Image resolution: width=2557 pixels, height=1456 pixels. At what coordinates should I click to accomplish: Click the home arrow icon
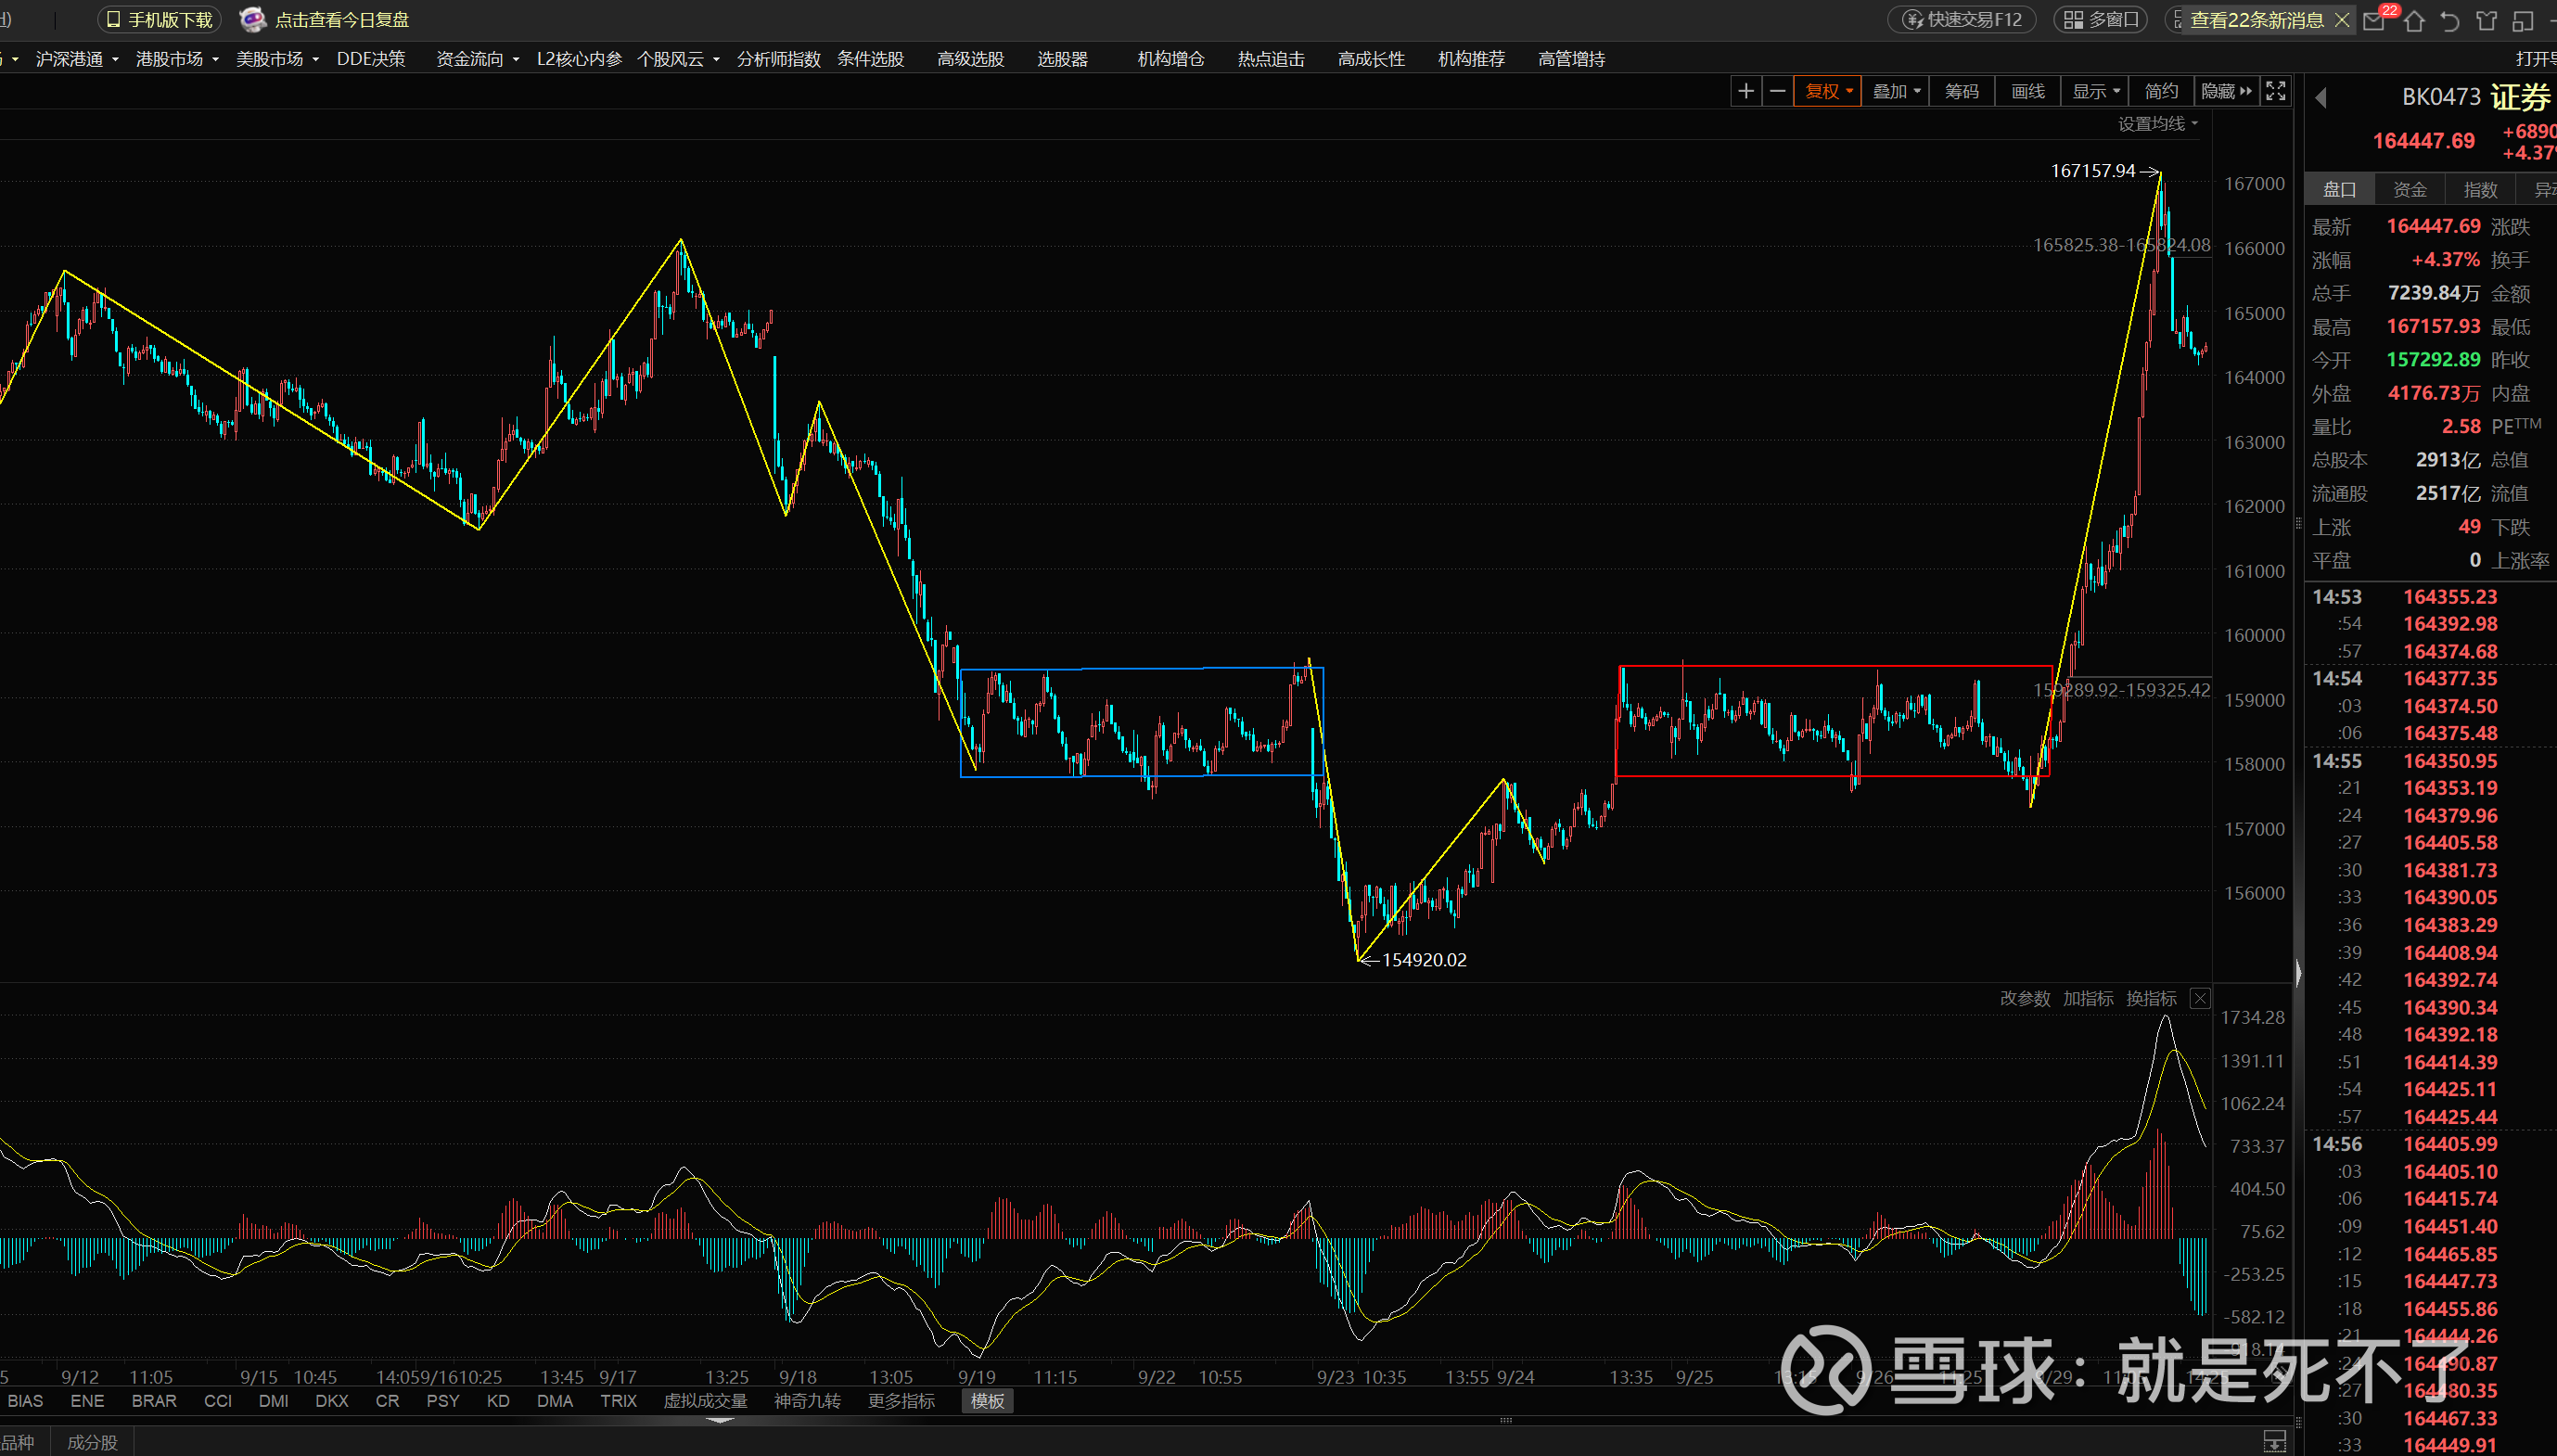2414,20
